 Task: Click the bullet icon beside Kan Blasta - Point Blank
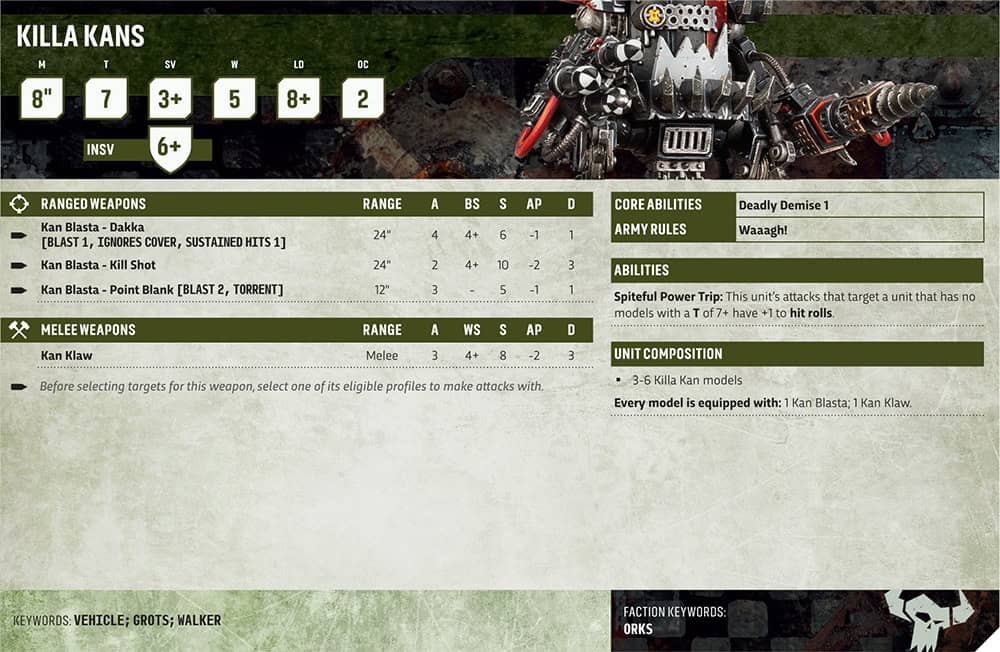pos(18,290)
